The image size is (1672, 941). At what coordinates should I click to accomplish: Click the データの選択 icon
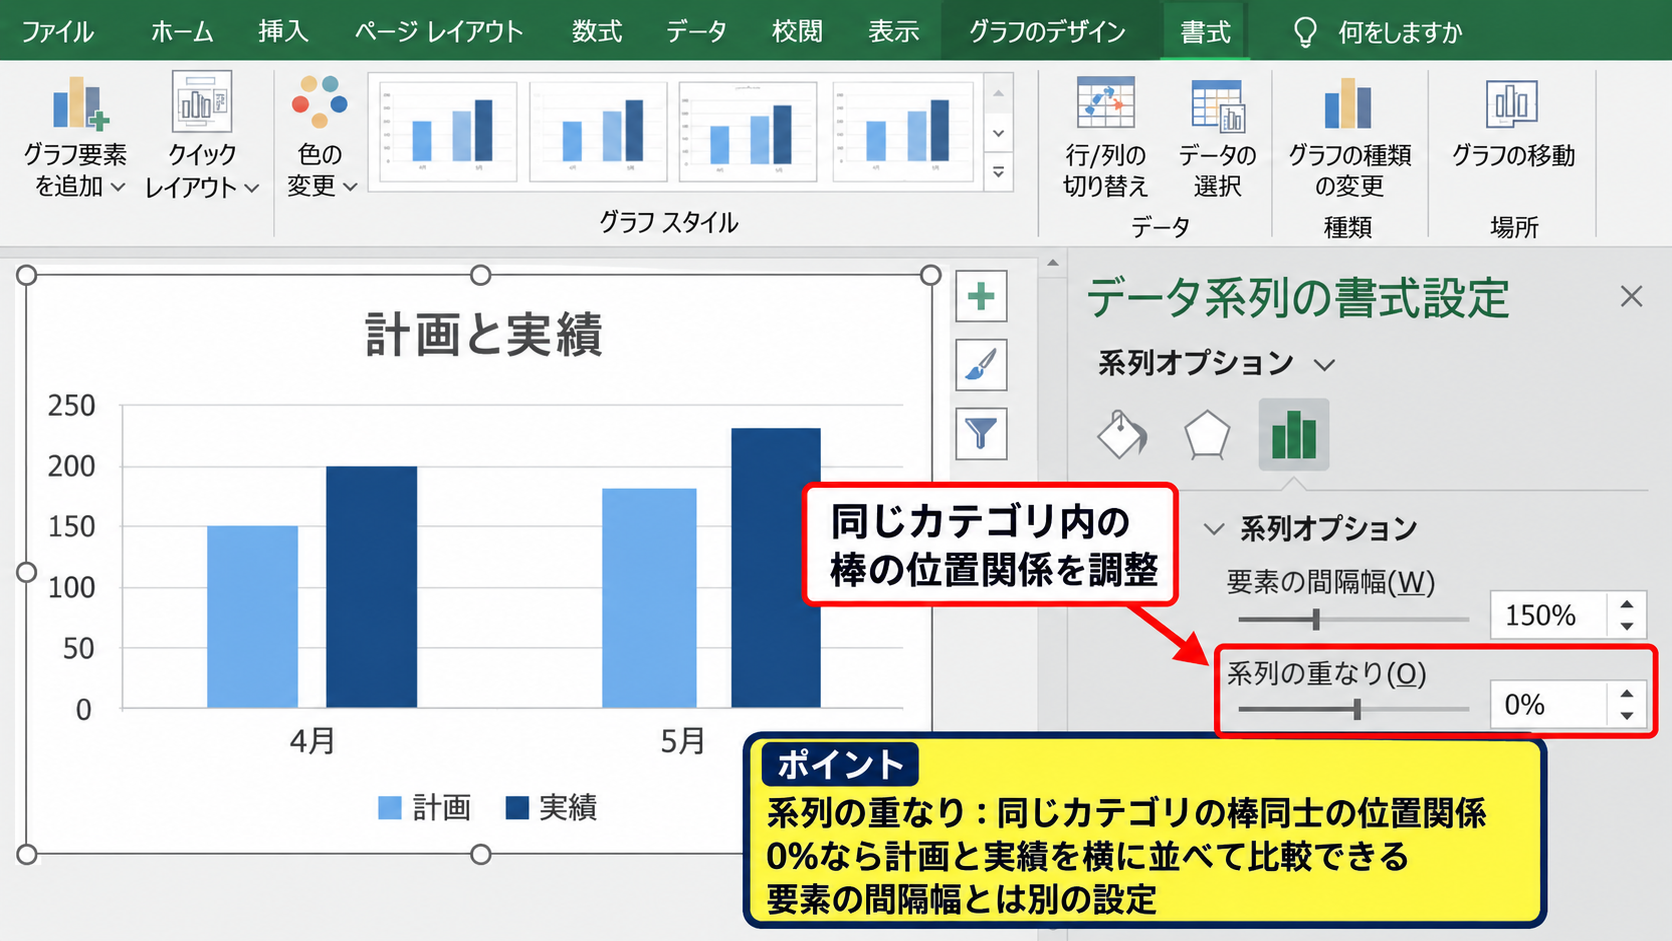[1217, 106]
